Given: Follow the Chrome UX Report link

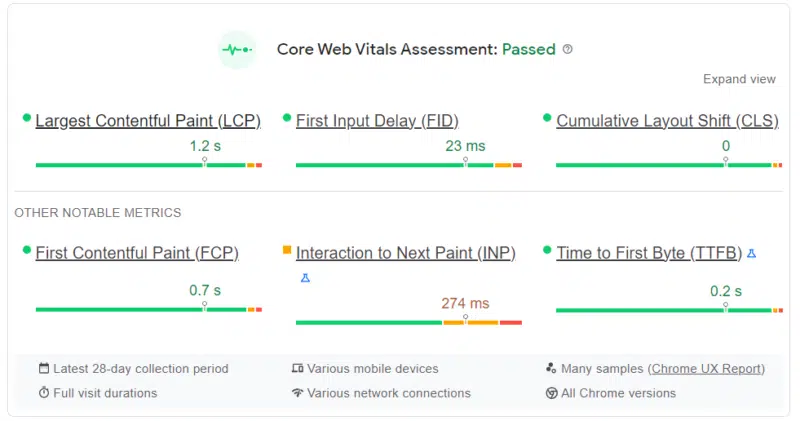Looking at the screenshot, I should [707, 369].
